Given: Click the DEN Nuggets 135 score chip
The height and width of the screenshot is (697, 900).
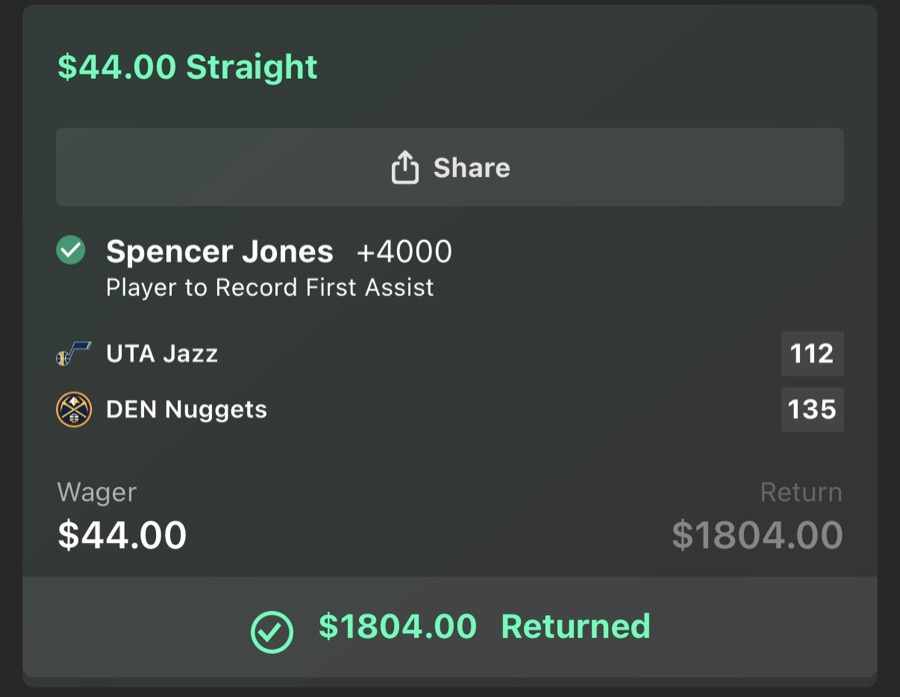Looking at the screenshot, I should (812, 409).
